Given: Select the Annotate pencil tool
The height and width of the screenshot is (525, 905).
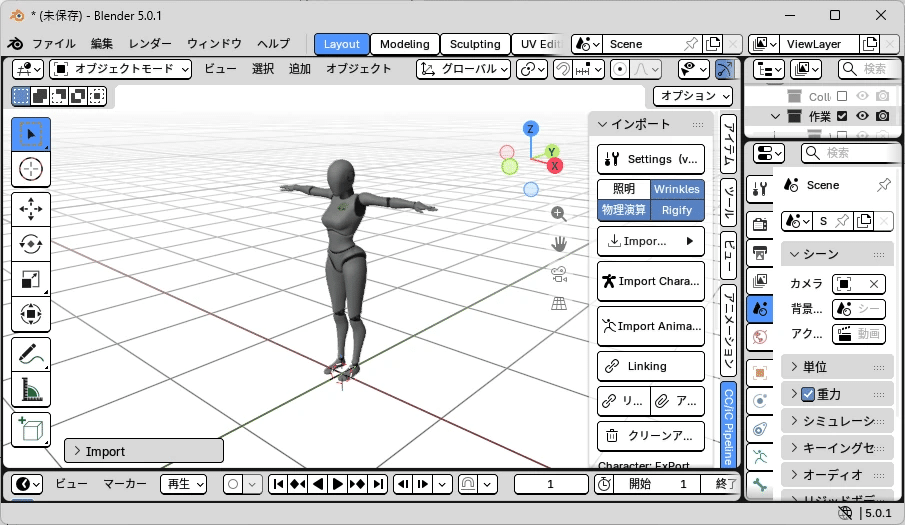Looking at the screenshot, I should pos(31,354).
